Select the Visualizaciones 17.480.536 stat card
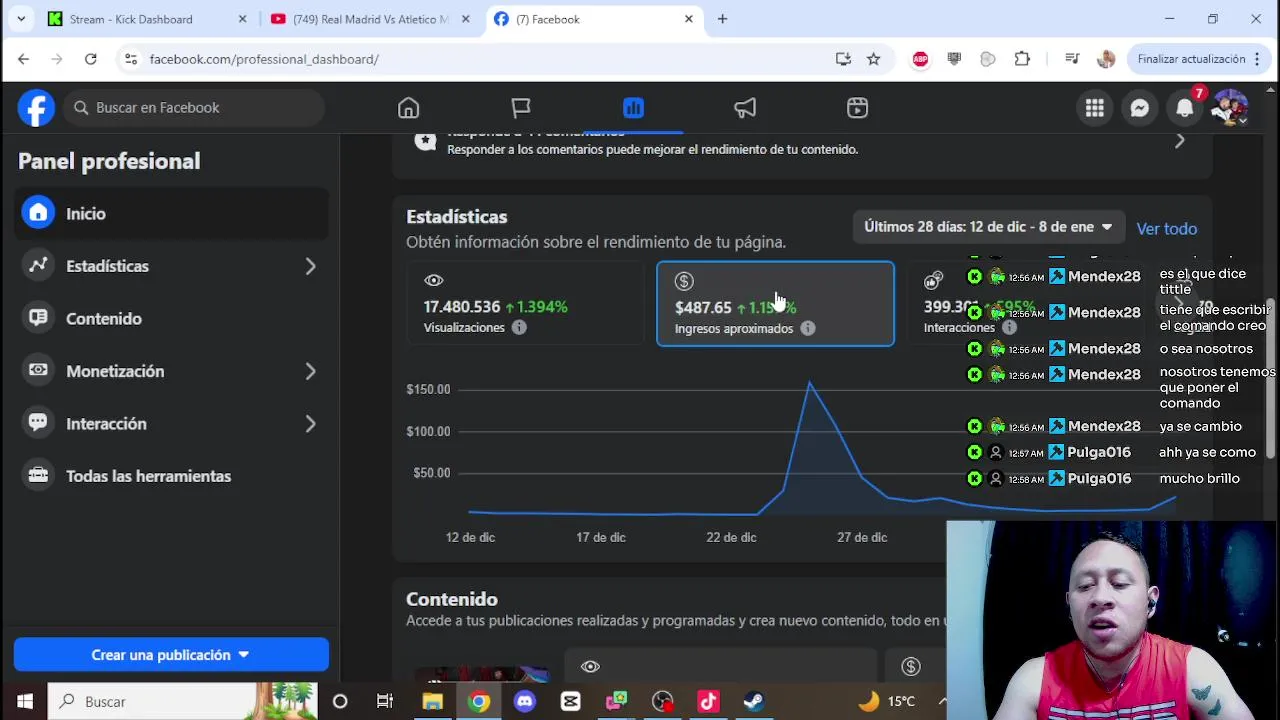 coord(525,303)
